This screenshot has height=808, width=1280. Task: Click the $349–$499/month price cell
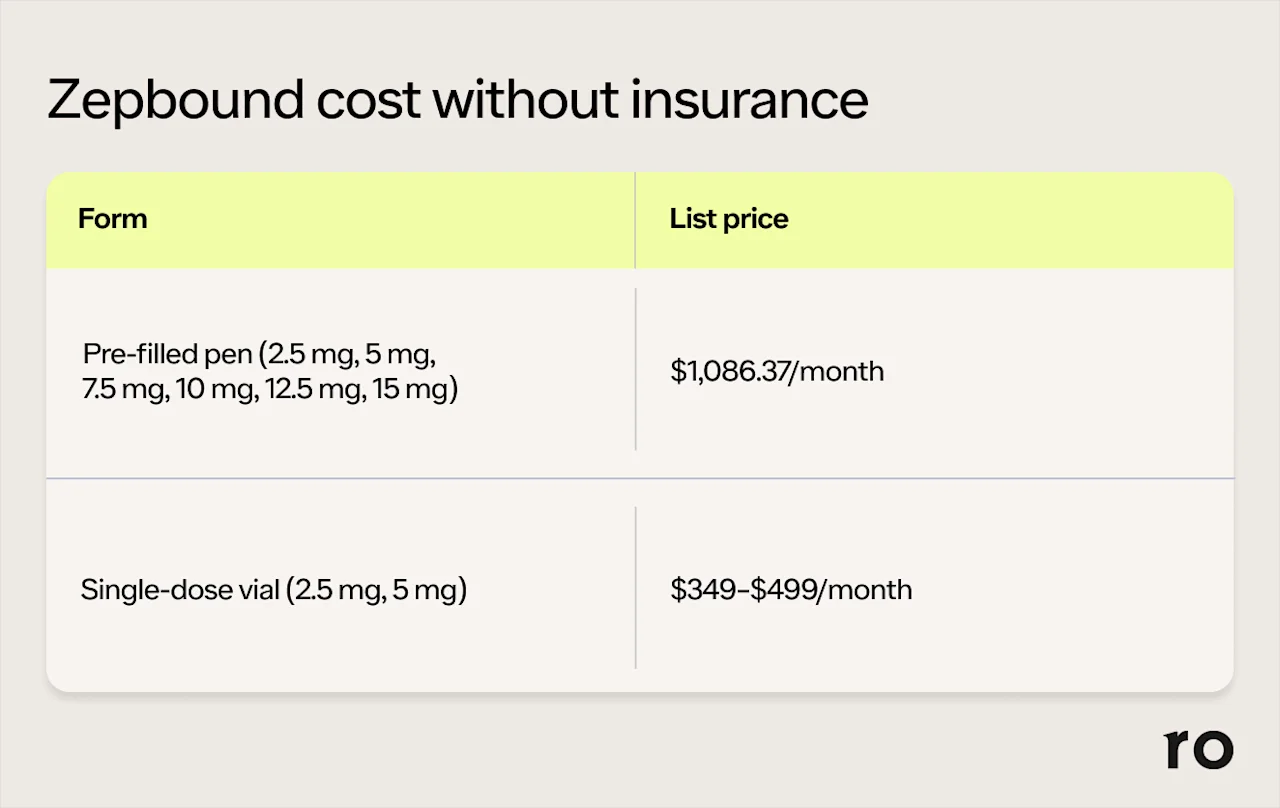click(x=791, y=590)
